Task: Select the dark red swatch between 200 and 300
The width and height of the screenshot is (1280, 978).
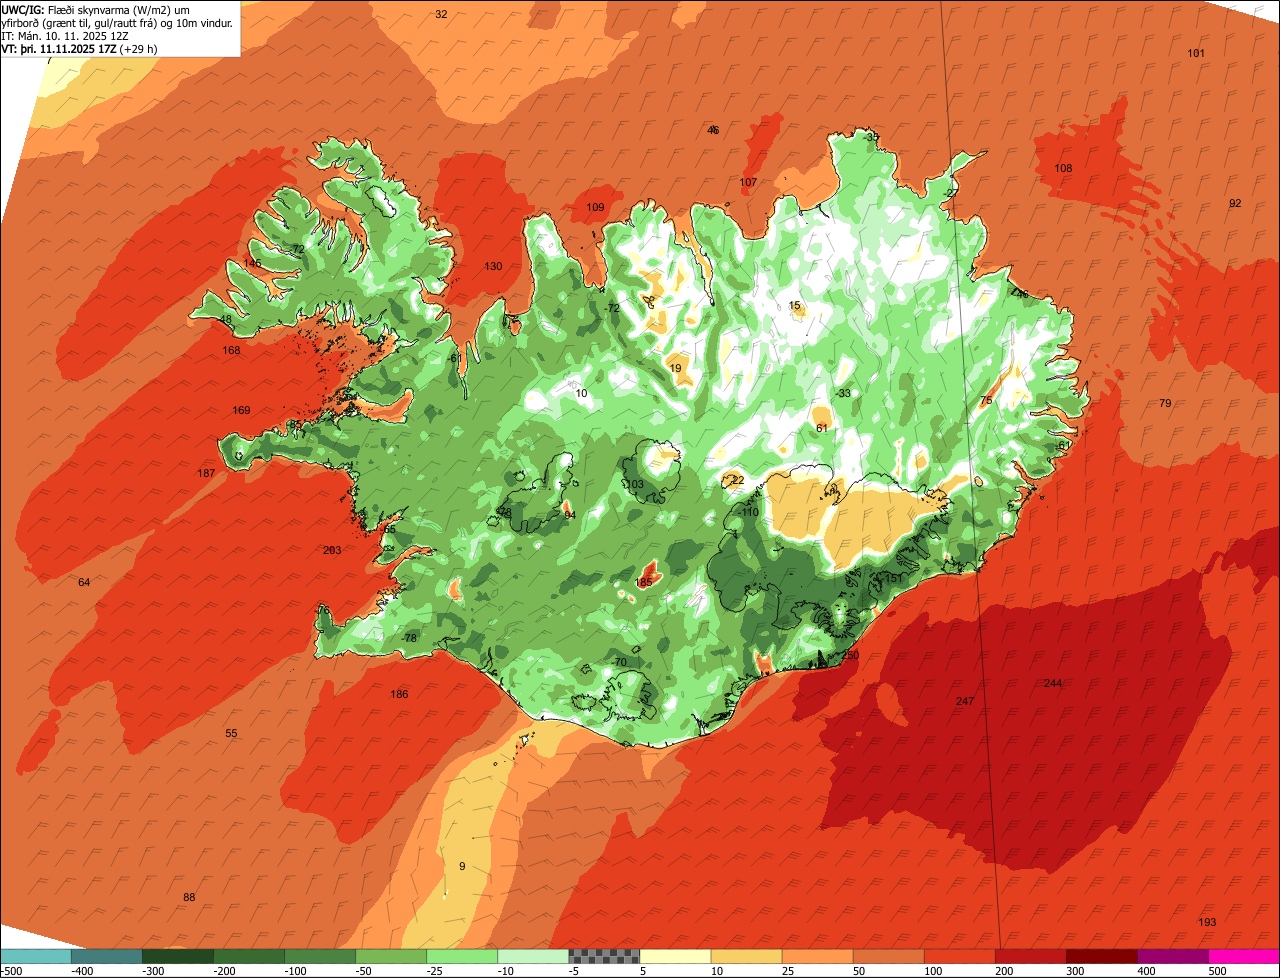Action: point(1030,956)
